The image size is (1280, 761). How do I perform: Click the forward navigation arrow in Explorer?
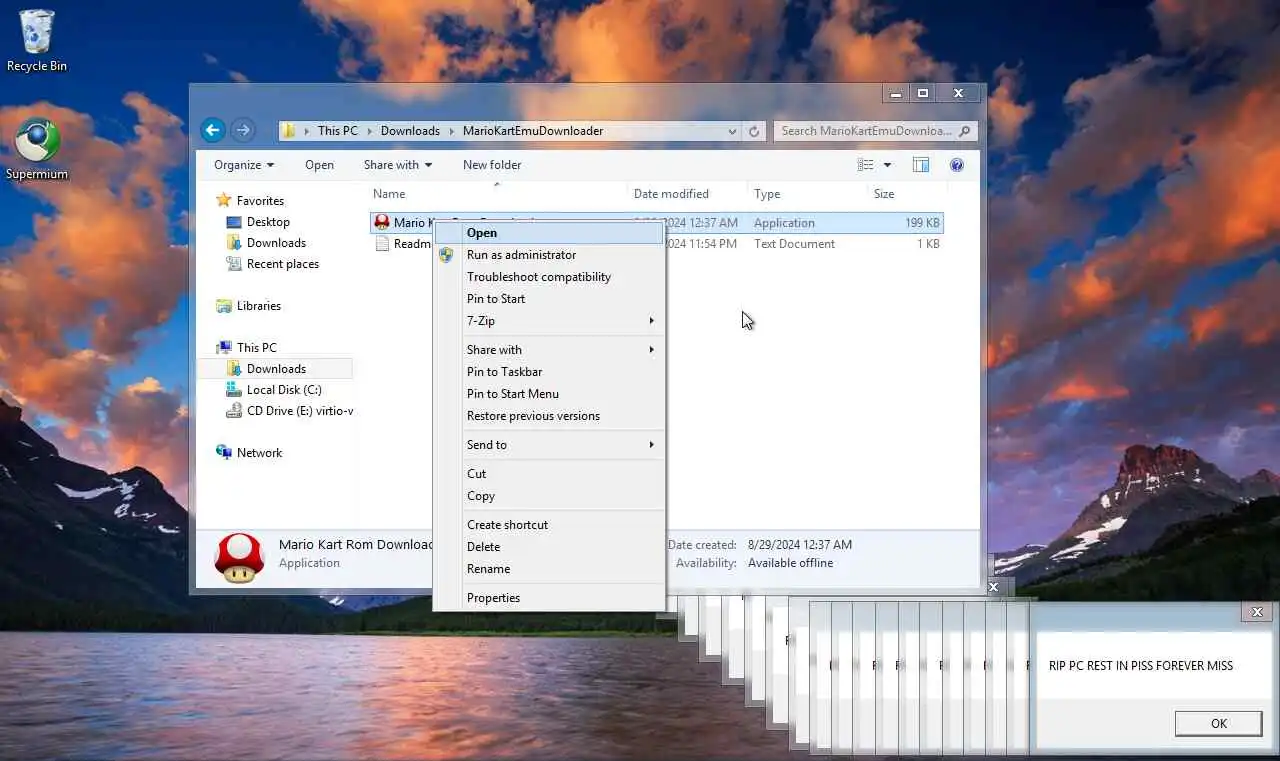(243, 130)
